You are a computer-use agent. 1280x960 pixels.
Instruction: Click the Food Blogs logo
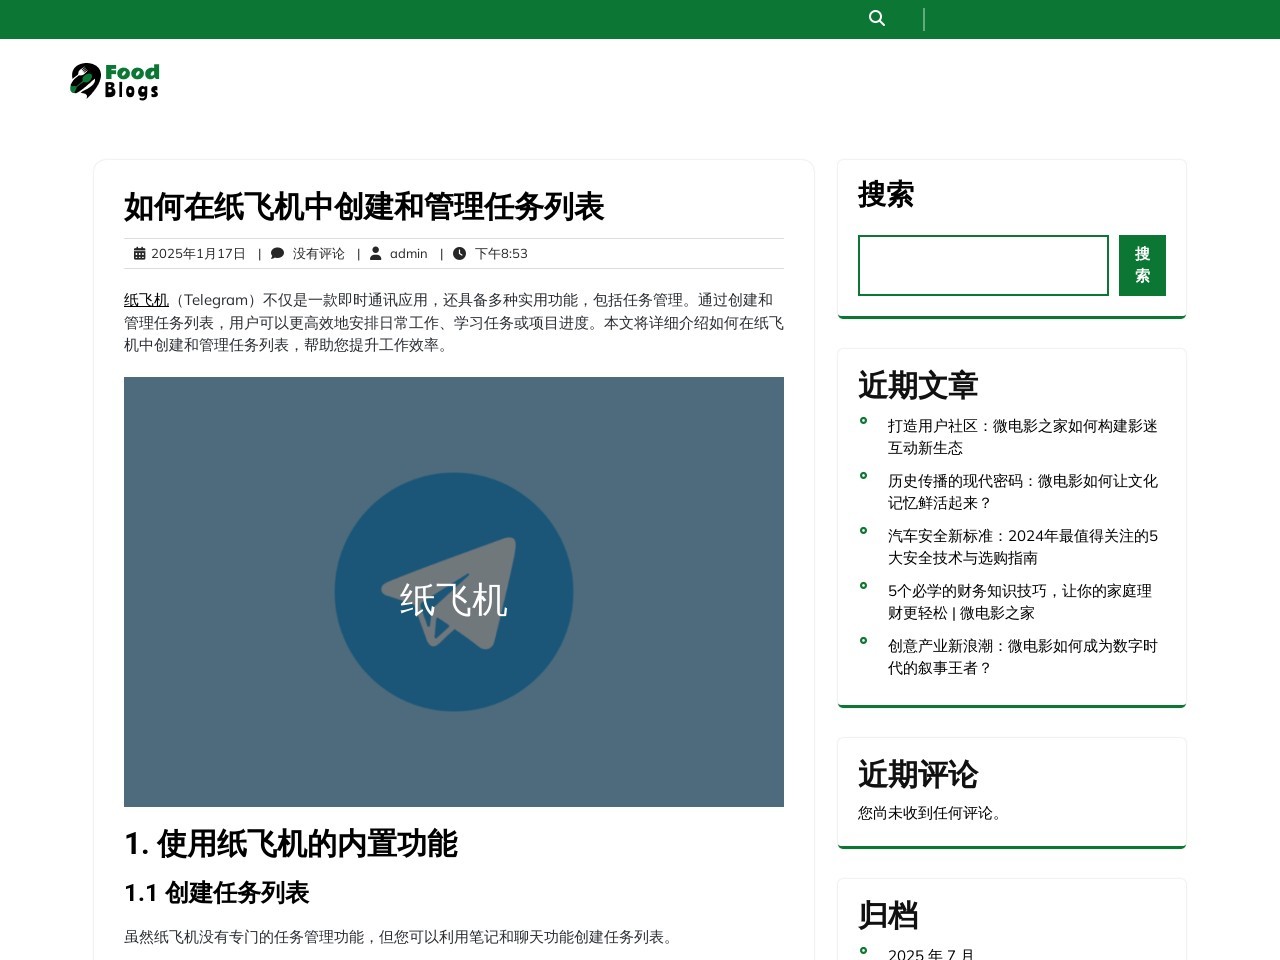pyautogui.click(x=115, y=81)
